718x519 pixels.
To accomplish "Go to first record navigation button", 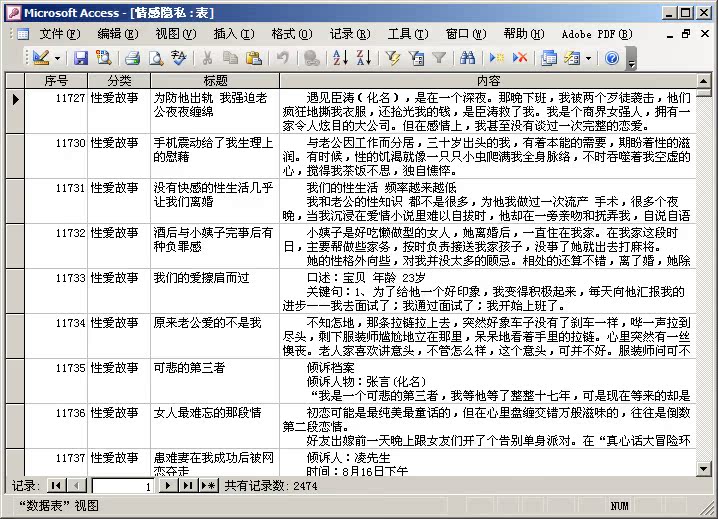I will click(56, 486).
